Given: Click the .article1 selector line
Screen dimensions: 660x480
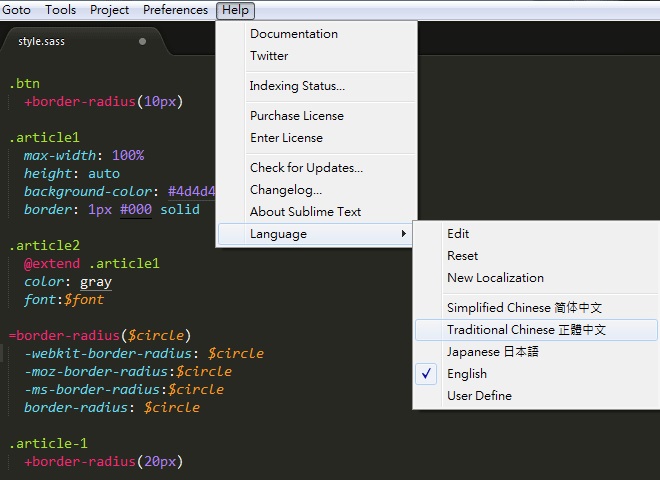Looking at the screenshot, I should [44, 137].
